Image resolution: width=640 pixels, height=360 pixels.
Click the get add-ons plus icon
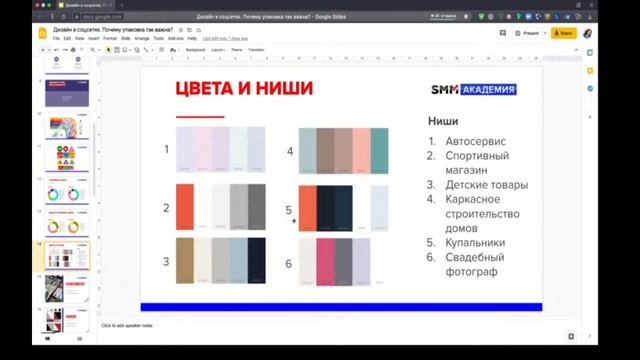coord(590,117)
